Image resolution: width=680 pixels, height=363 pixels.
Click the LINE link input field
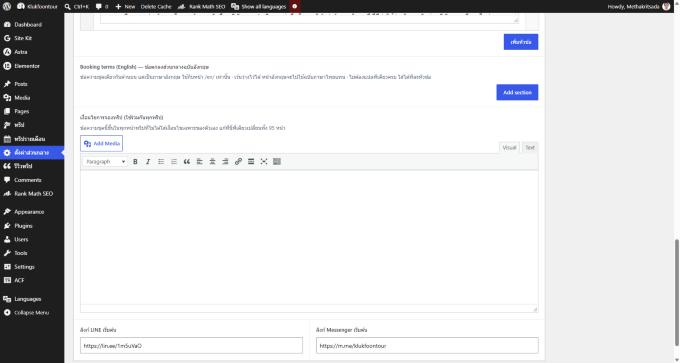[x=191, y=346]
